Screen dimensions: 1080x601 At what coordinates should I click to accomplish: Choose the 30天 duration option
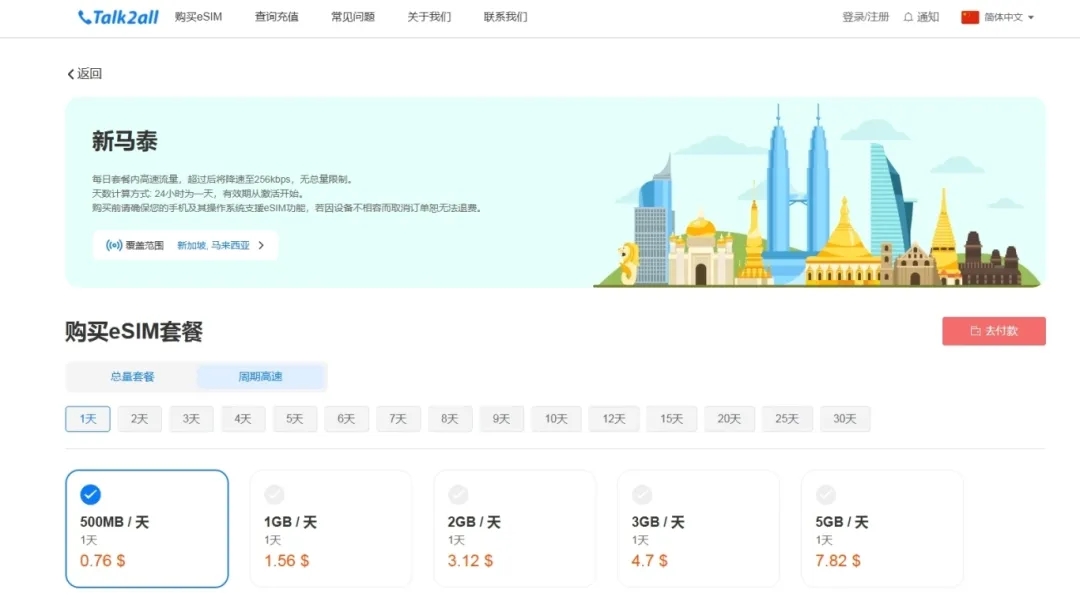[845, 419]
